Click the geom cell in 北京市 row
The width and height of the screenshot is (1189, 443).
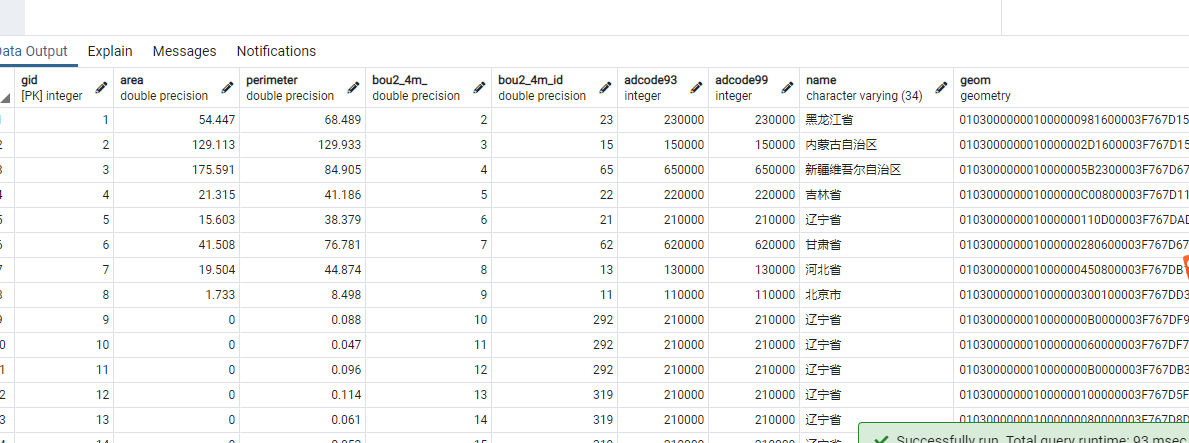tap(1071, 295)
